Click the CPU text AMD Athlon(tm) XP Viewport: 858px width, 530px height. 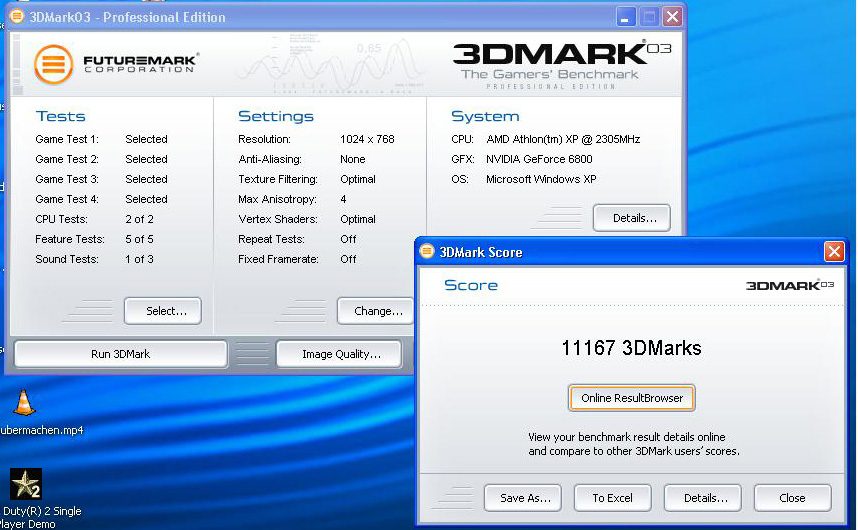pos(563,139)
